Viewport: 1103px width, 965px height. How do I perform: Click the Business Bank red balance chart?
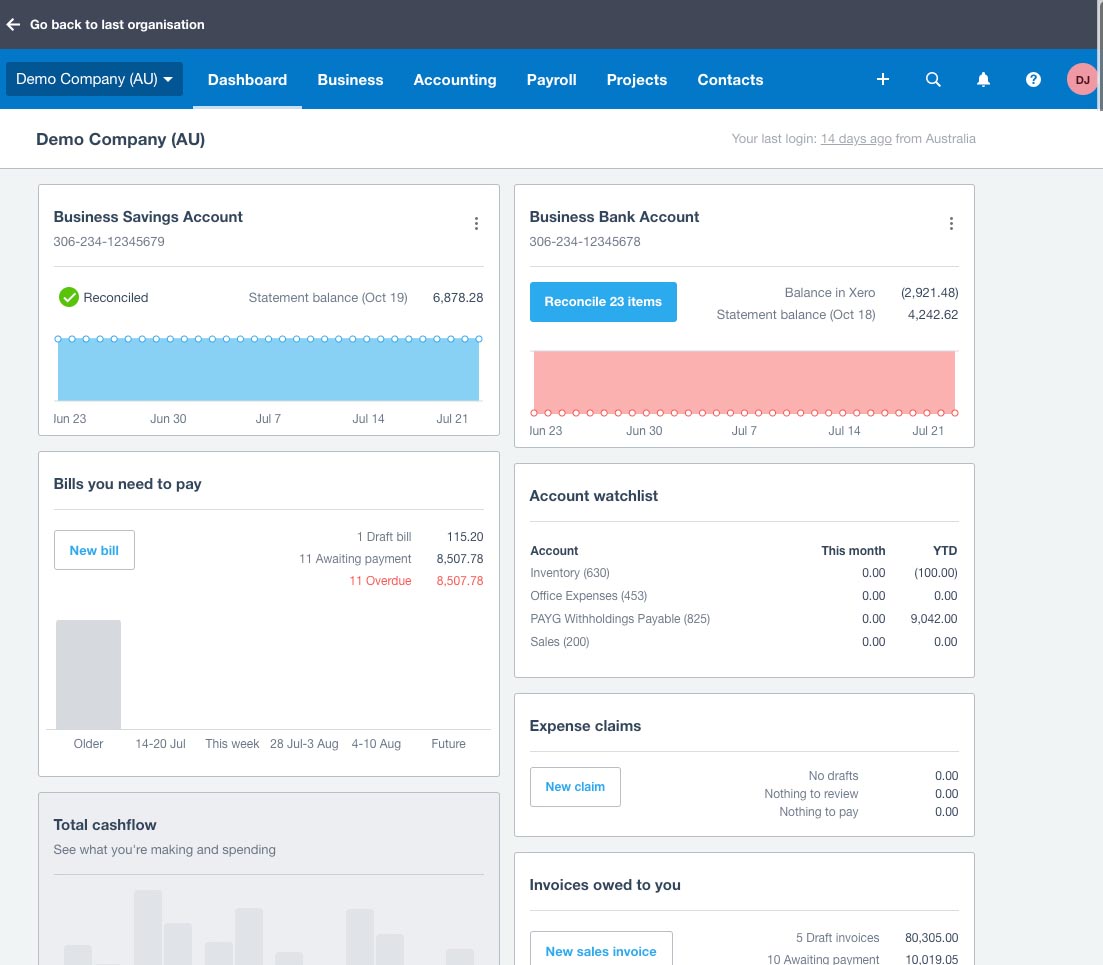click(x=744, y=381)
